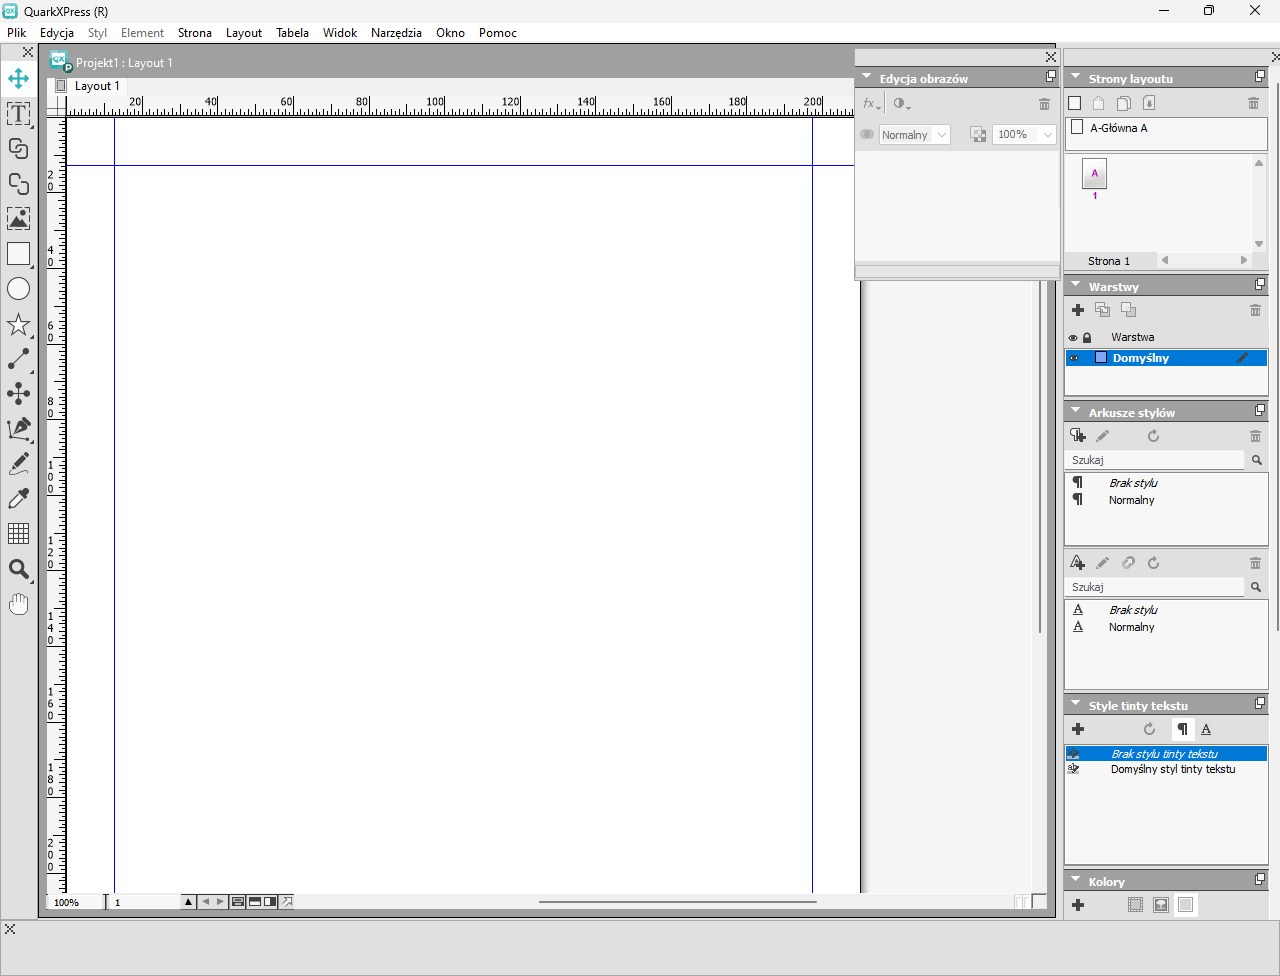1280x976 pixels.
Task: Select the text Linking tool
Action: point(18,149)
